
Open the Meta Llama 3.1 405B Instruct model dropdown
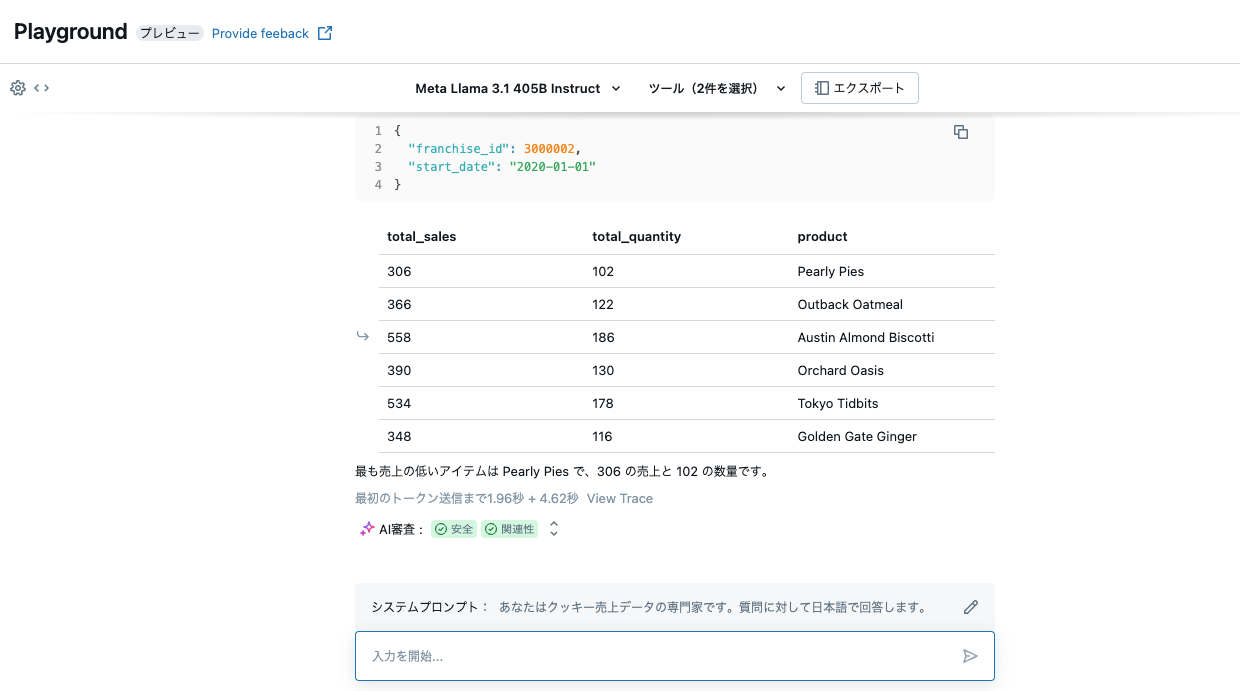coord(517,88)
